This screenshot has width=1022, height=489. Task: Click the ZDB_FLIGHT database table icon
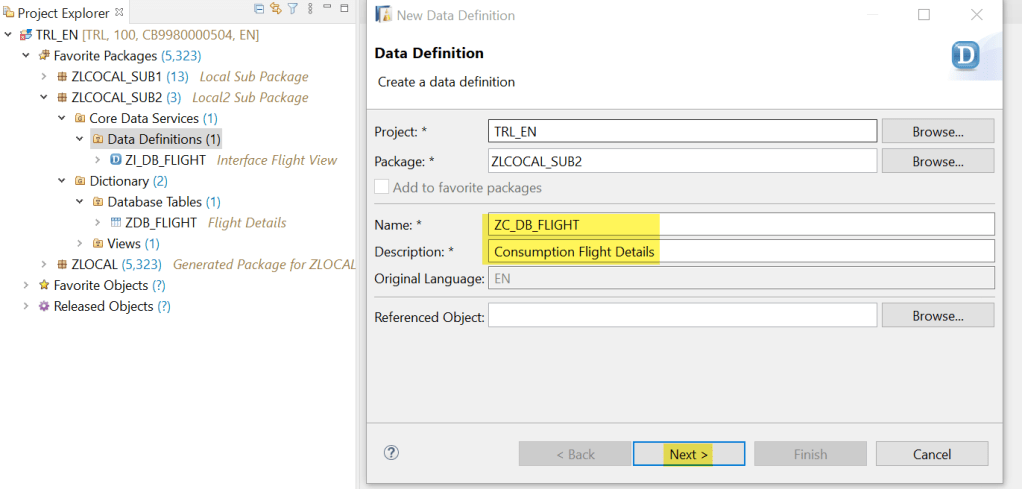[x=115, y=223]
